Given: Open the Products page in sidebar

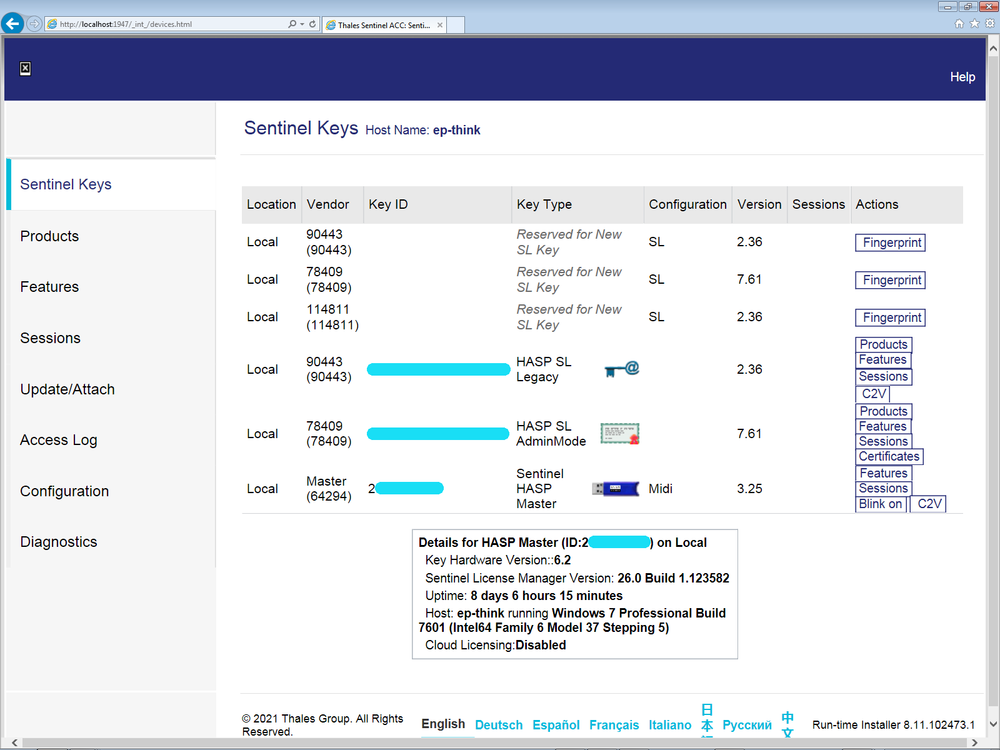Looking at the screenshot, I should click(x=49, y=236).
